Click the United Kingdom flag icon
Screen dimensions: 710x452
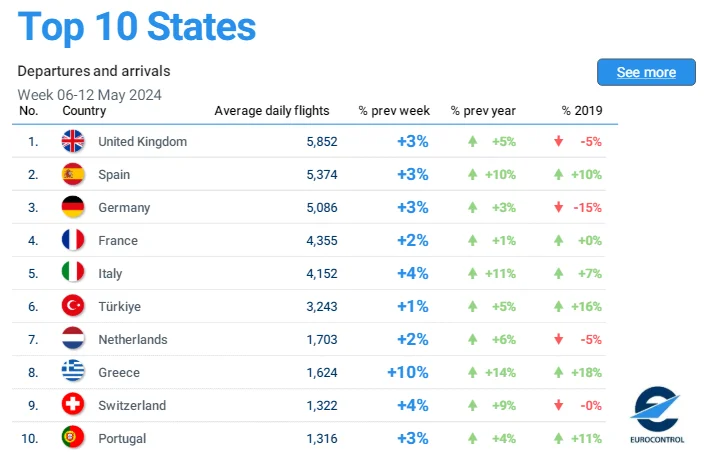pos(73,141)
